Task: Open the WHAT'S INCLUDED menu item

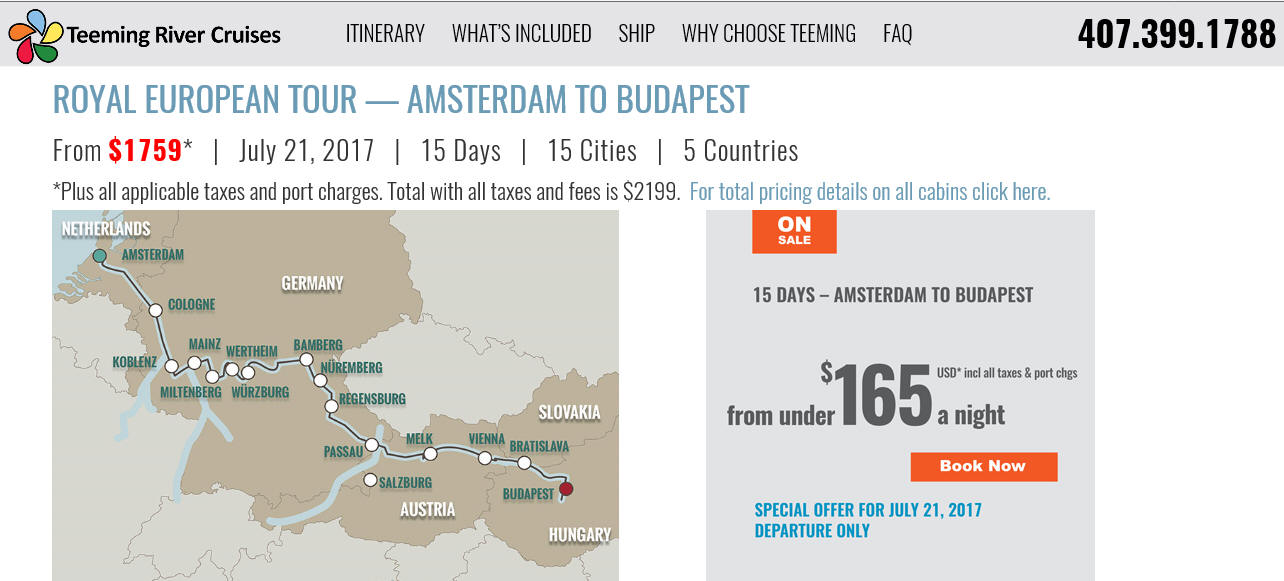Action: pyautogui.click(x=521, y=34)
